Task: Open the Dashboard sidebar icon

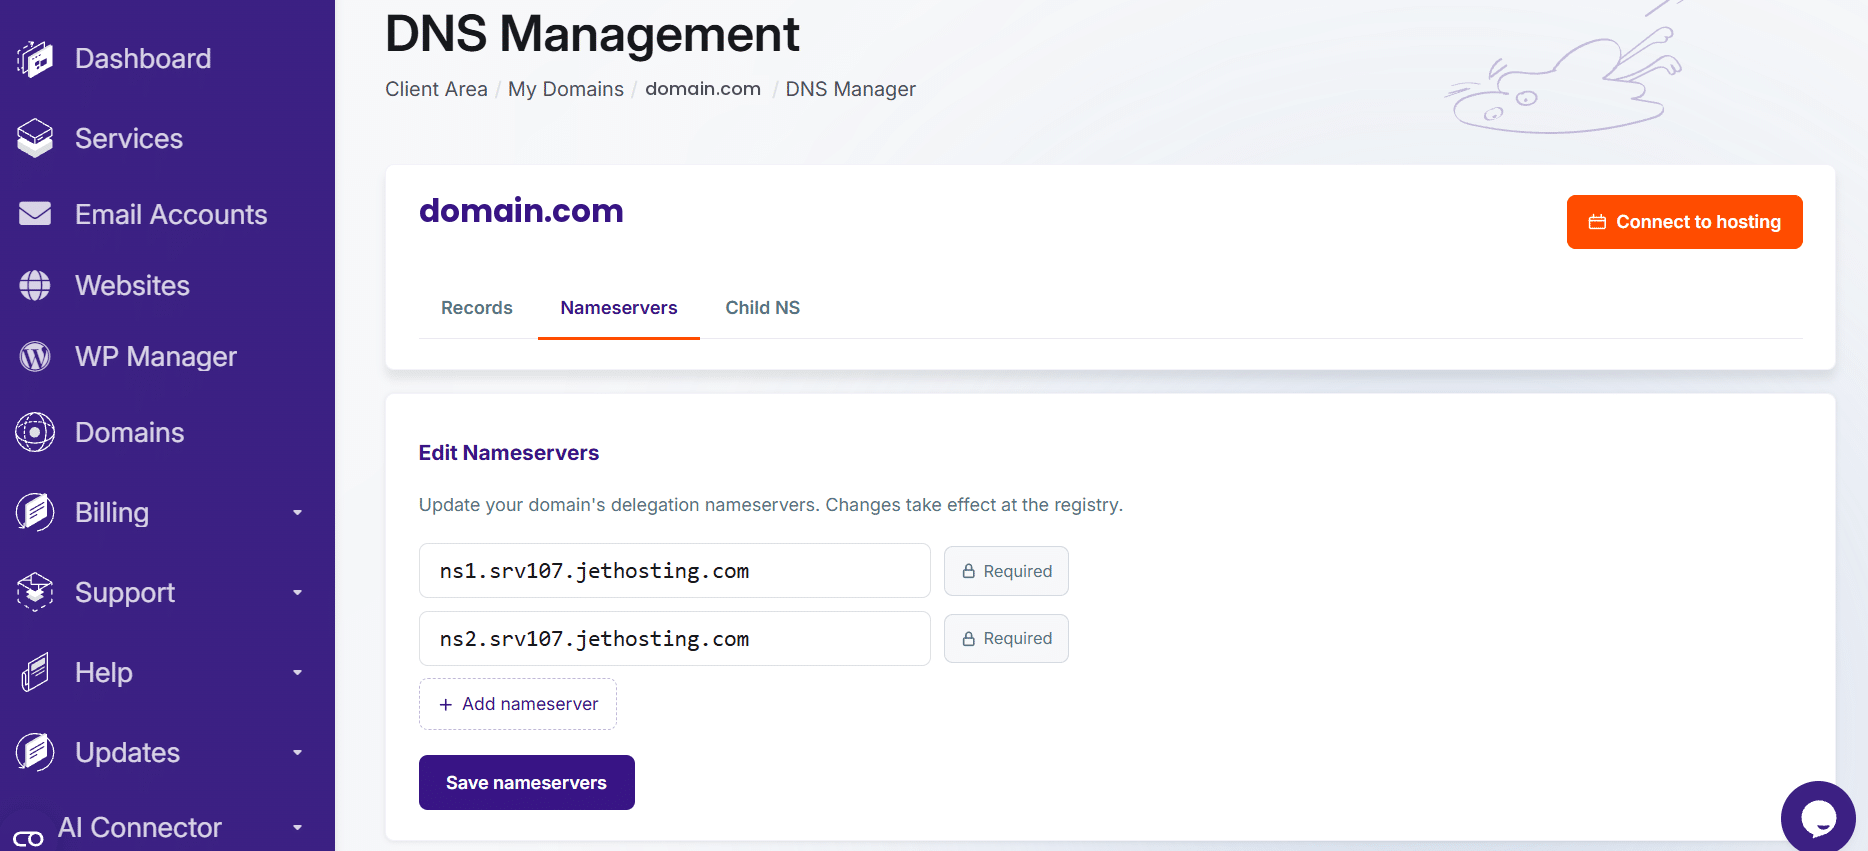Action: 35,59
